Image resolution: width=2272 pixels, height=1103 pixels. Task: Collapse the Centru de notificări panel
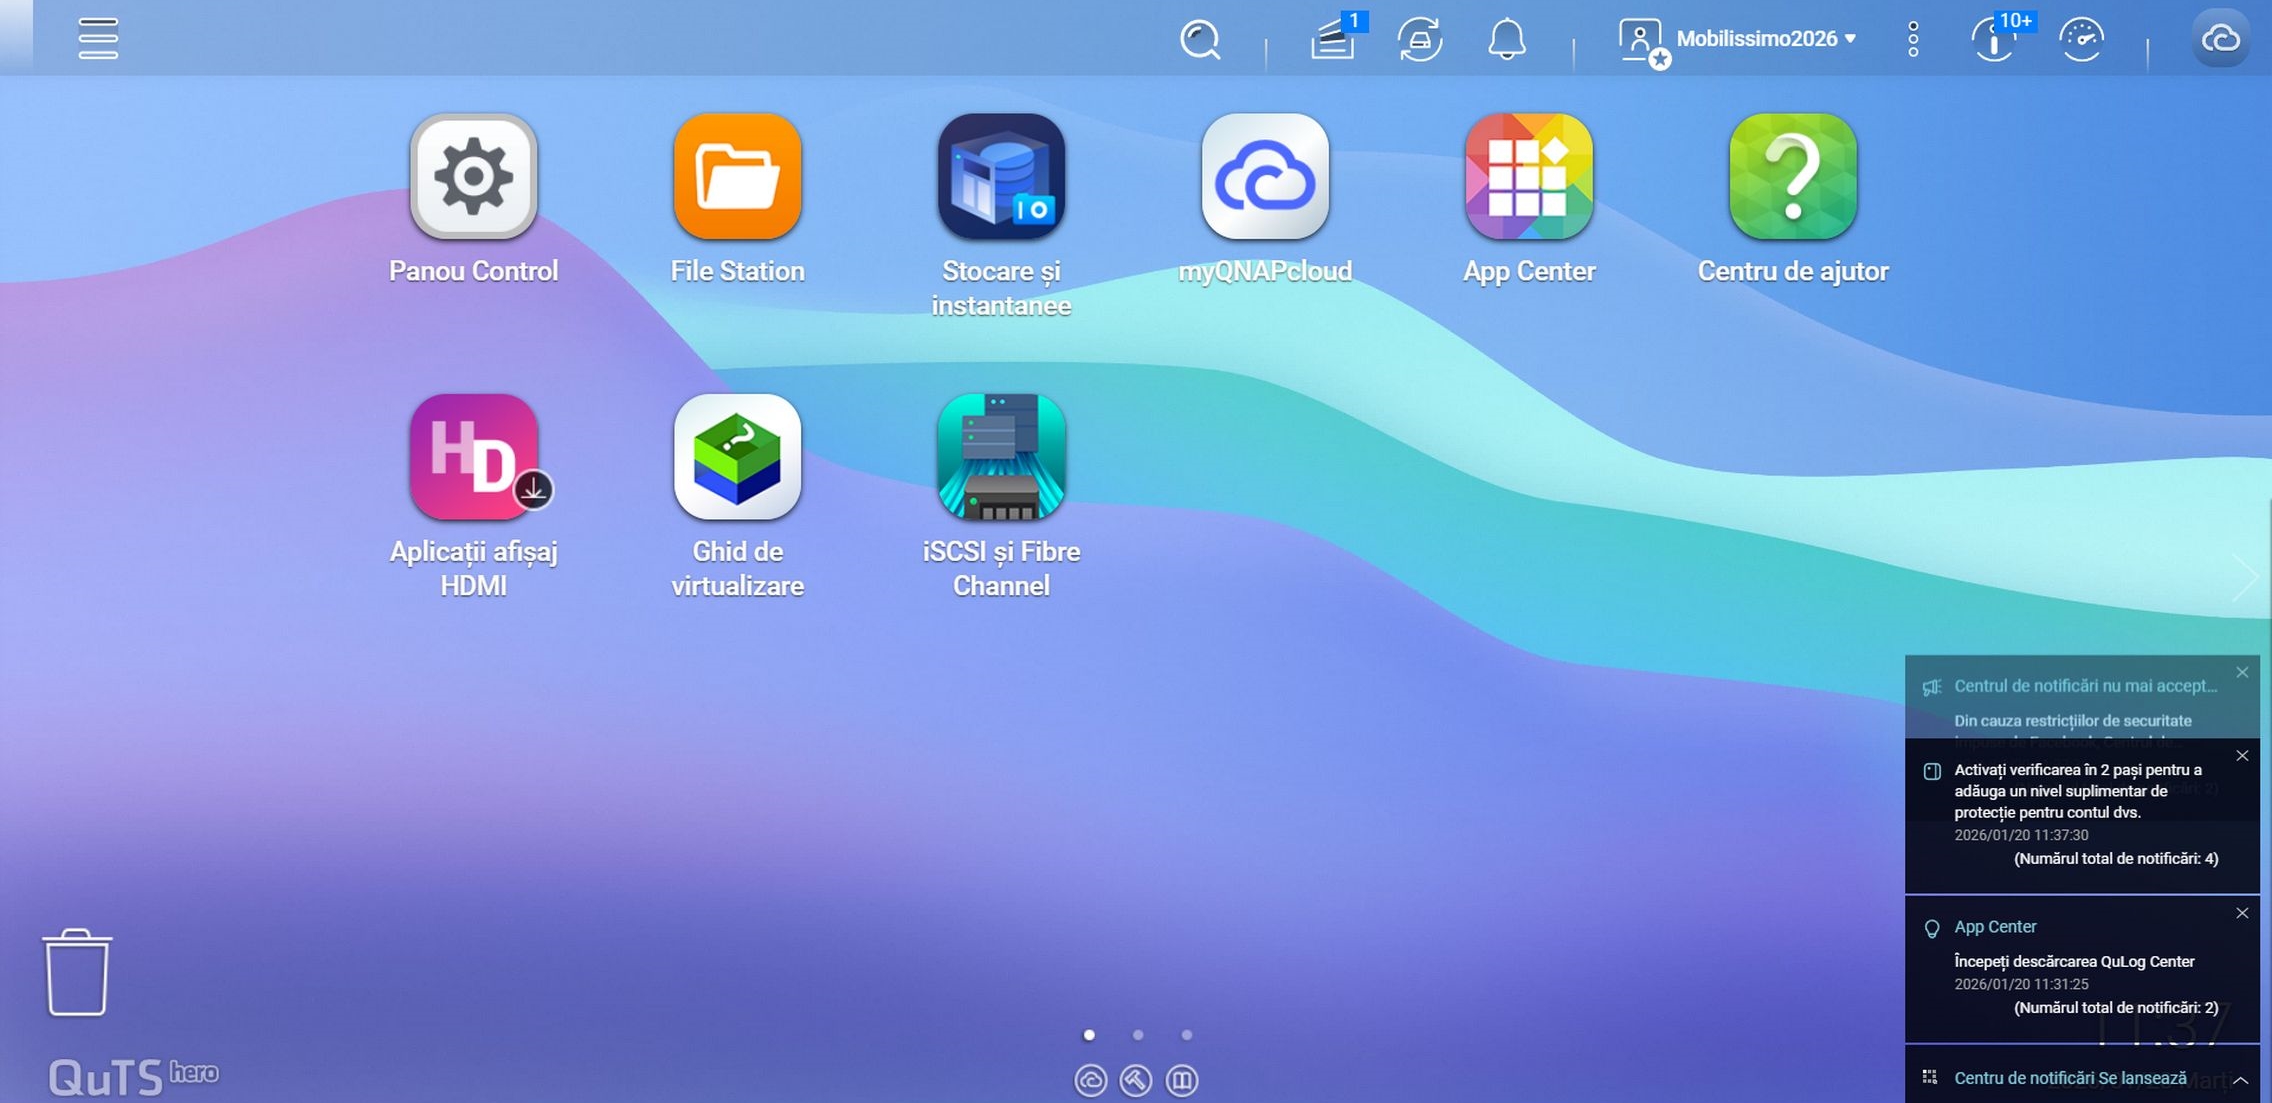click(2241, 1080)
